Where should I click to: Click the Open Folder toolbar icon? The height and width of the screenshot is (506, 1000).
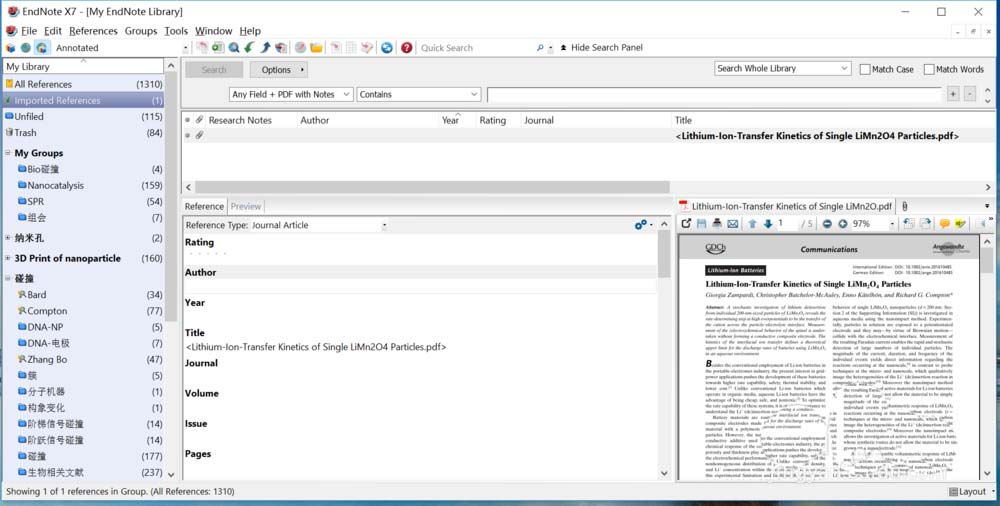tap(316, 48)
